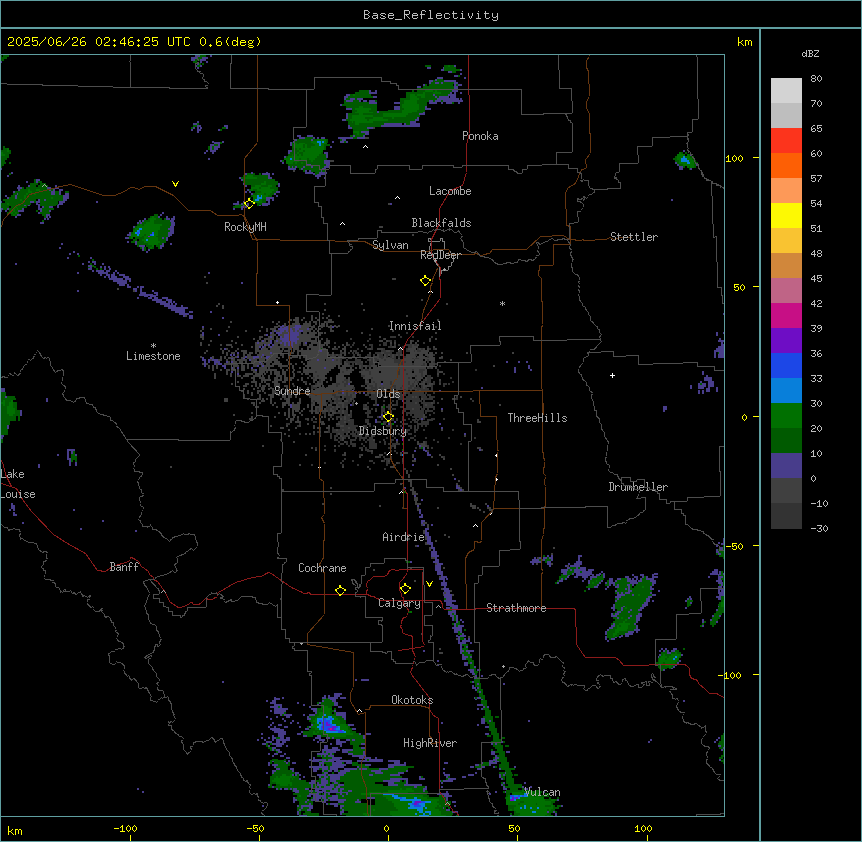Click the white plus marker north of Drumheller
This screenshot has height=842, width=862.
(612, 375)
